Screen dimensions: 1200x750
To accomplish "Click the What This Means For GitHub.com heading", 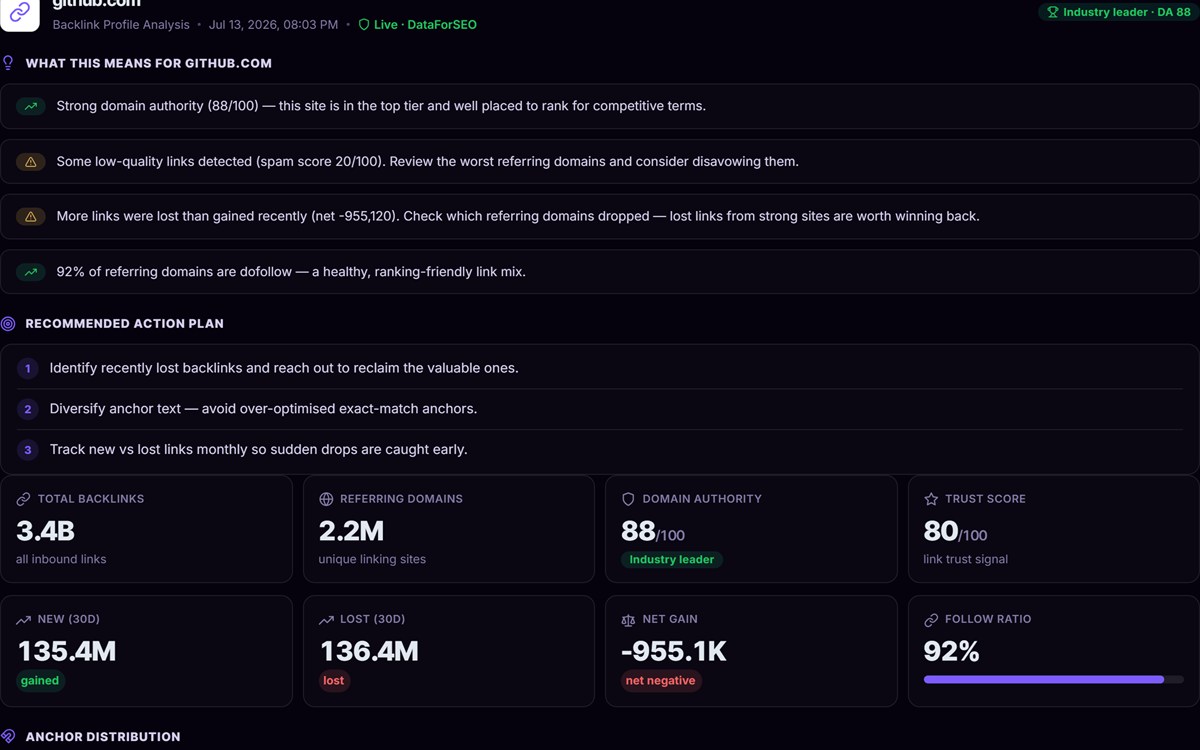I will [148, 63].
